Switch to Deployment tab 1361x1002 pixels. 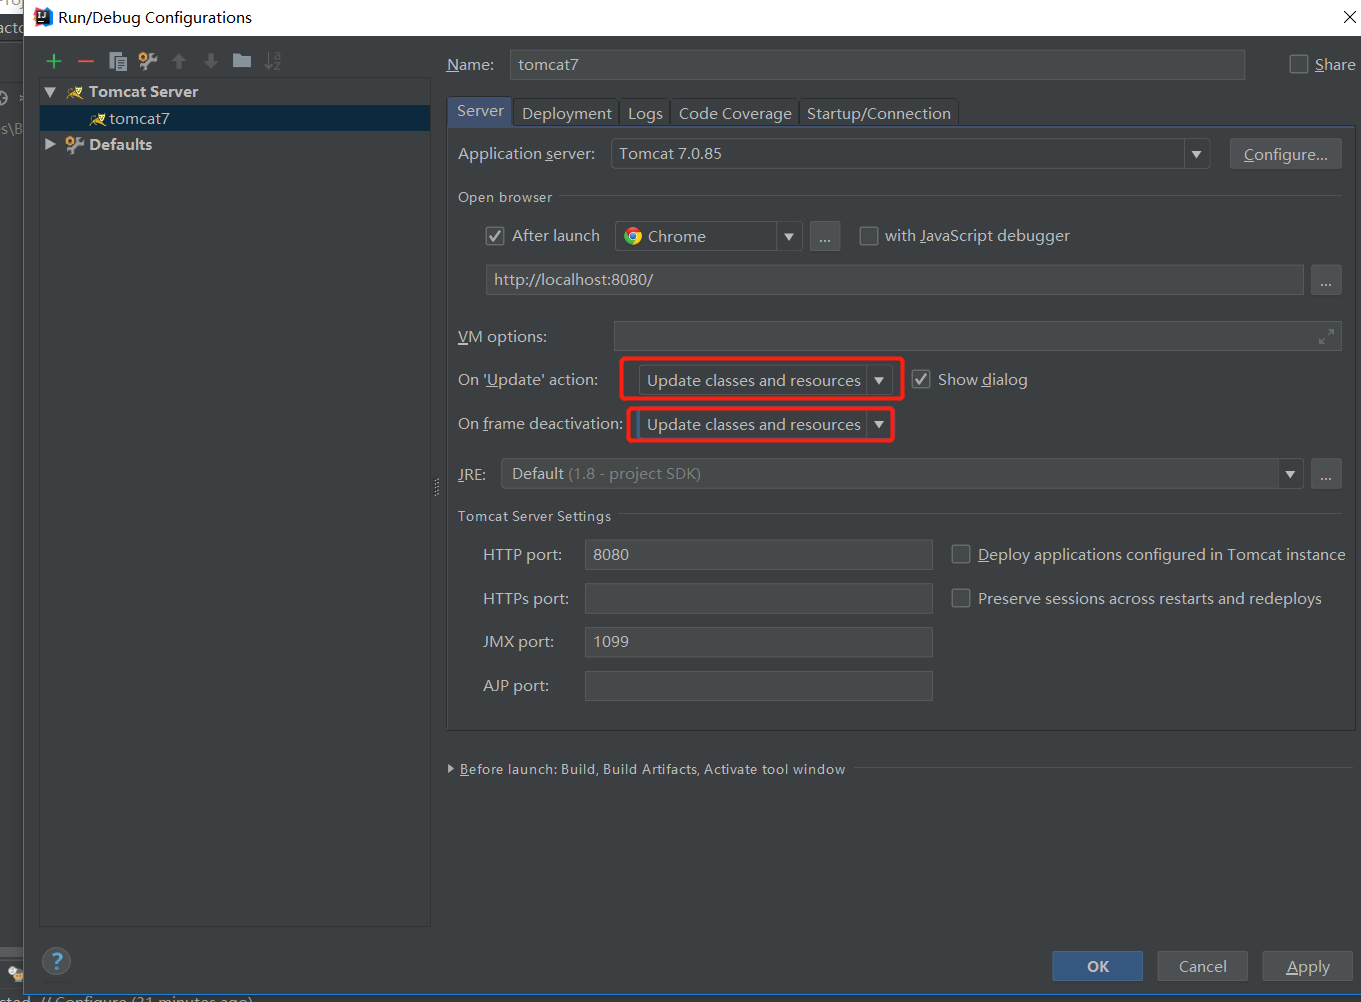tap(566, 113)
